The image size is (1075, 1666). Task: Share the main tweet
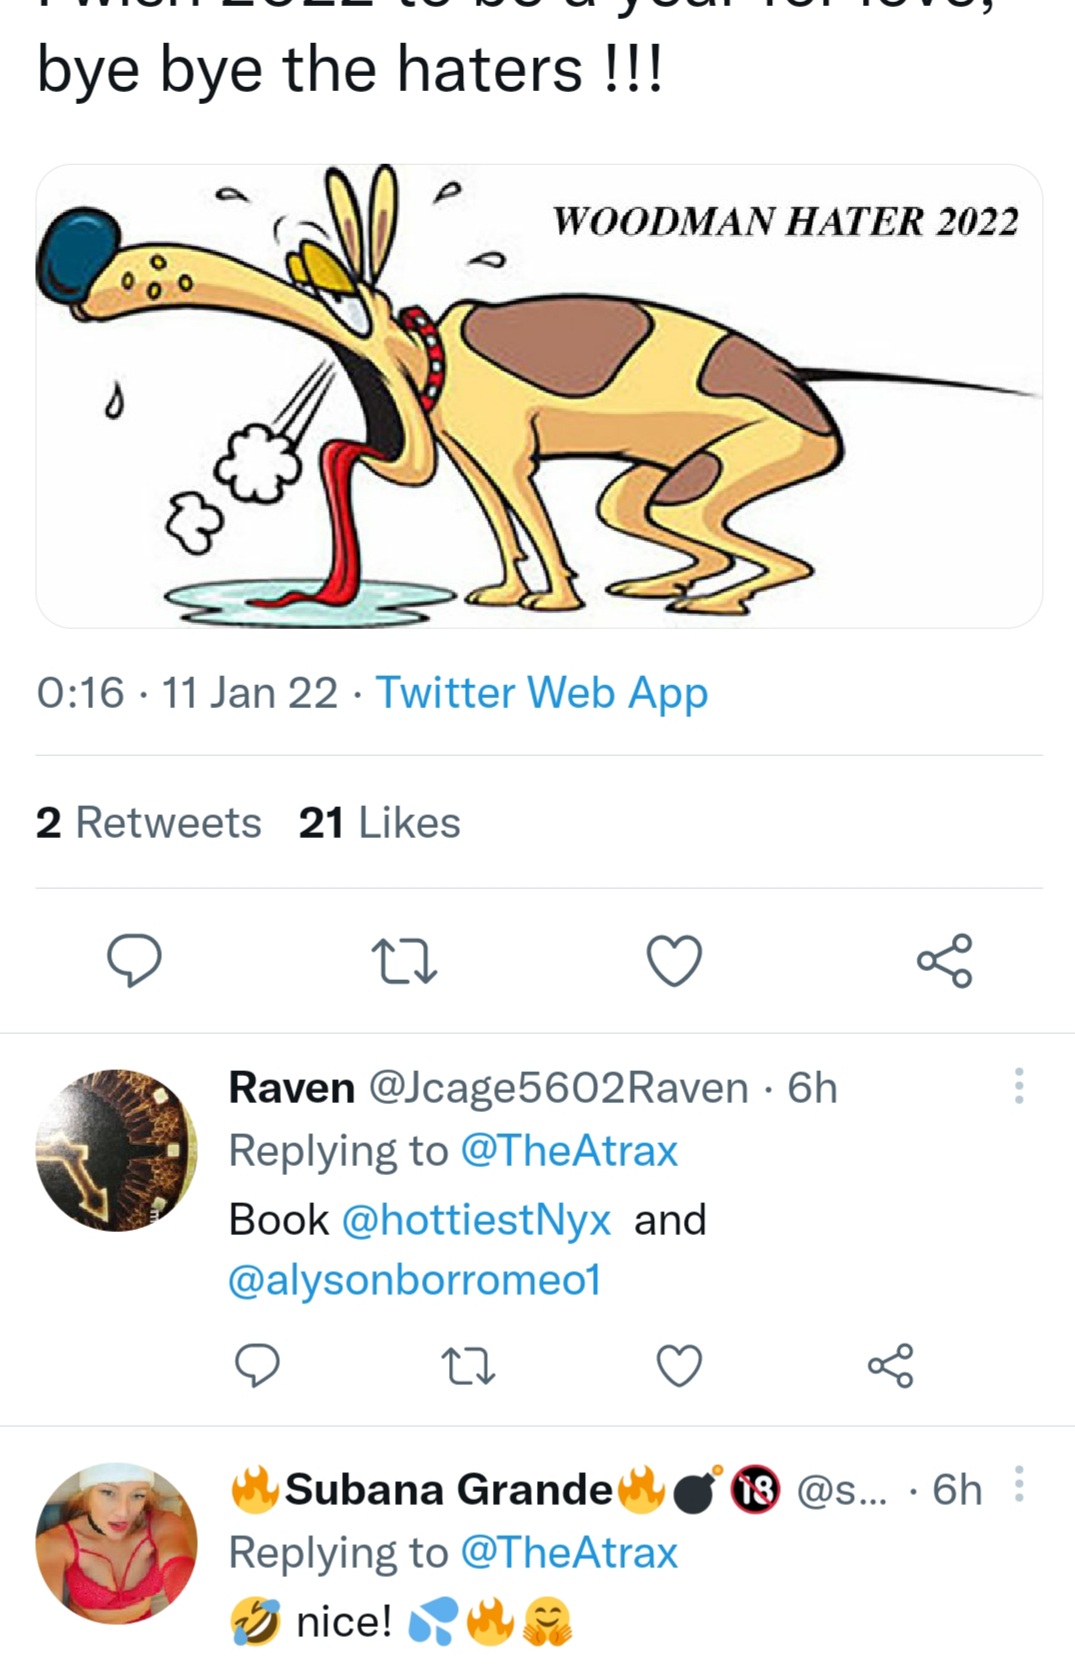coord(944,961)
